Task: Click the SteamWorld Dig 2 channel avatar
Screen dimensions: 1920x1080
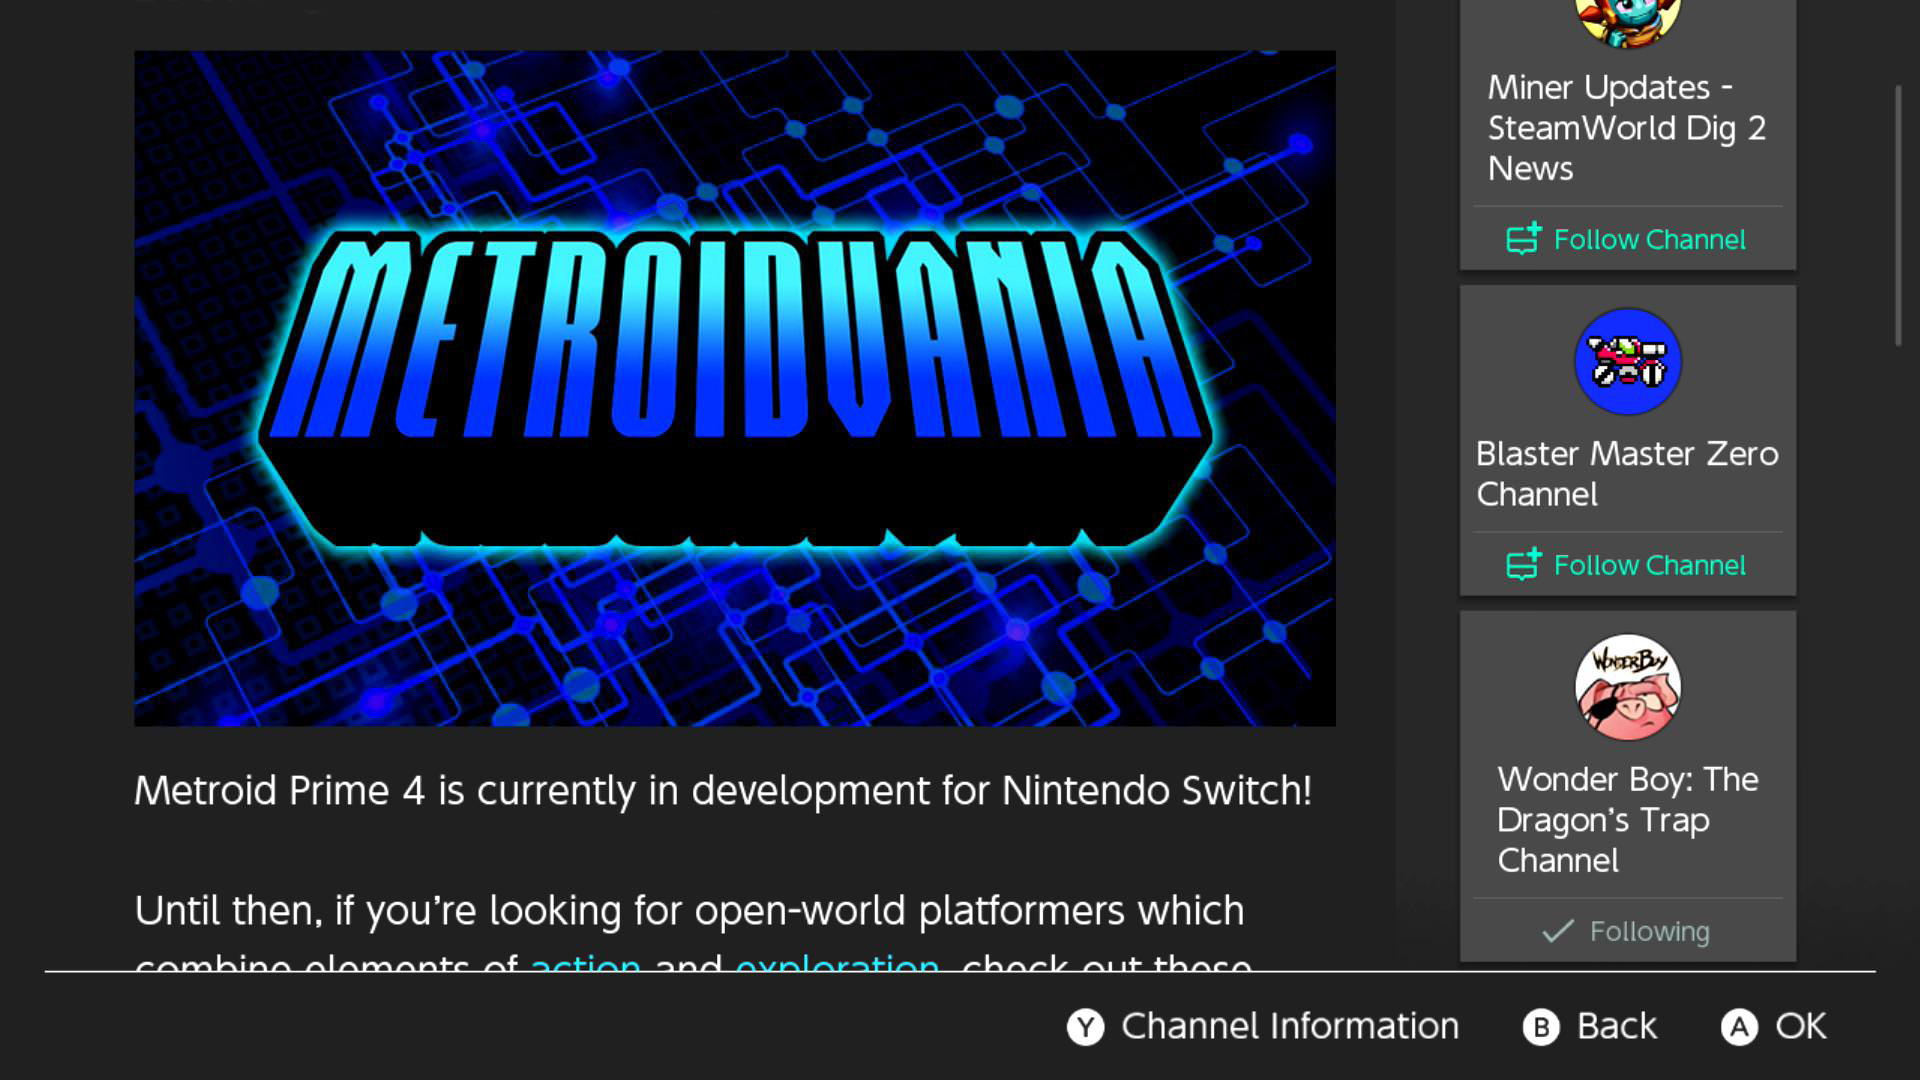Action: click(1627, 20)
